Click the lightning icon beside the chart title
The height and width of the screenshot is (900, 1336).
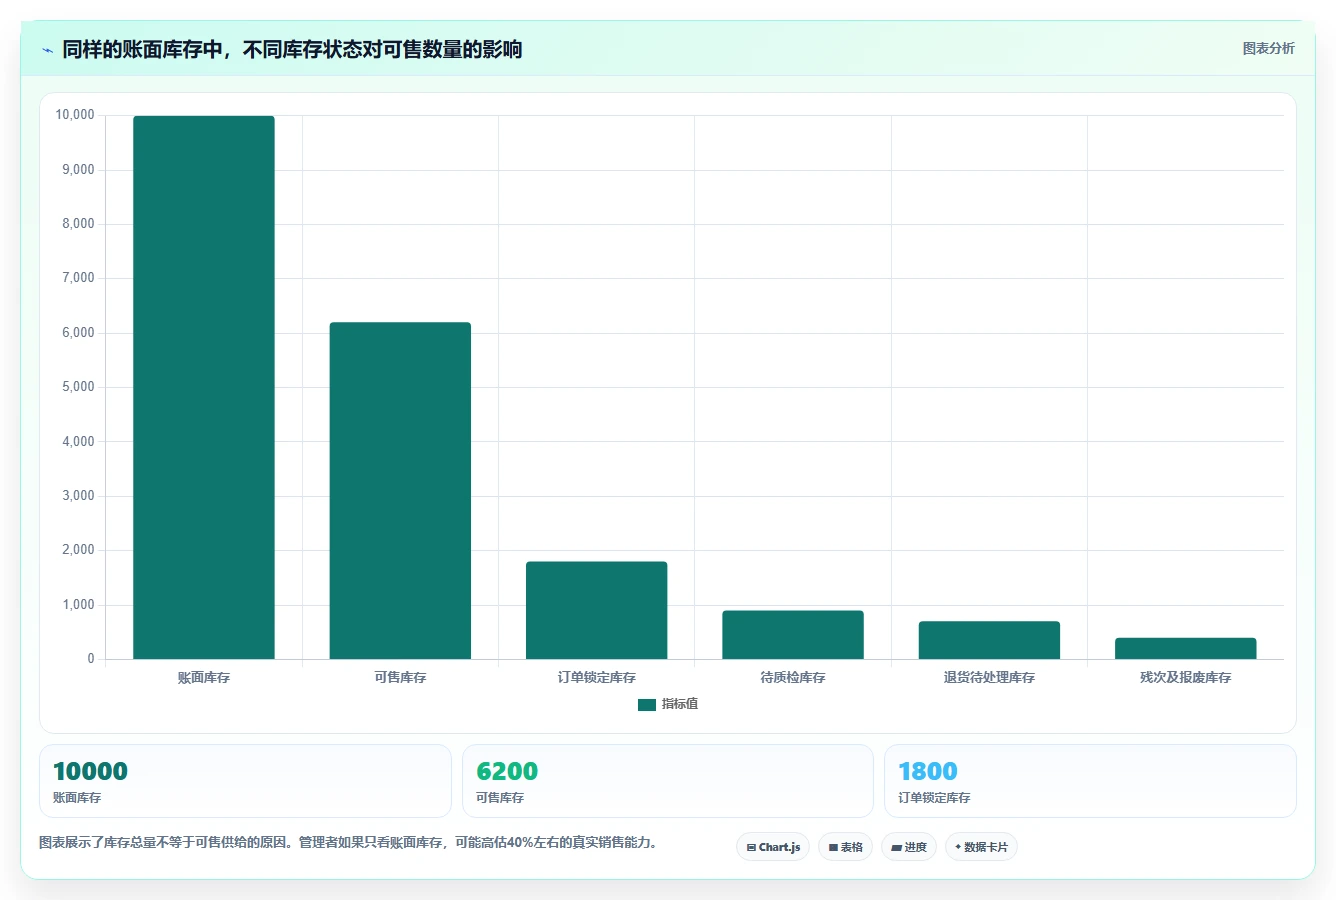point(47,50)
